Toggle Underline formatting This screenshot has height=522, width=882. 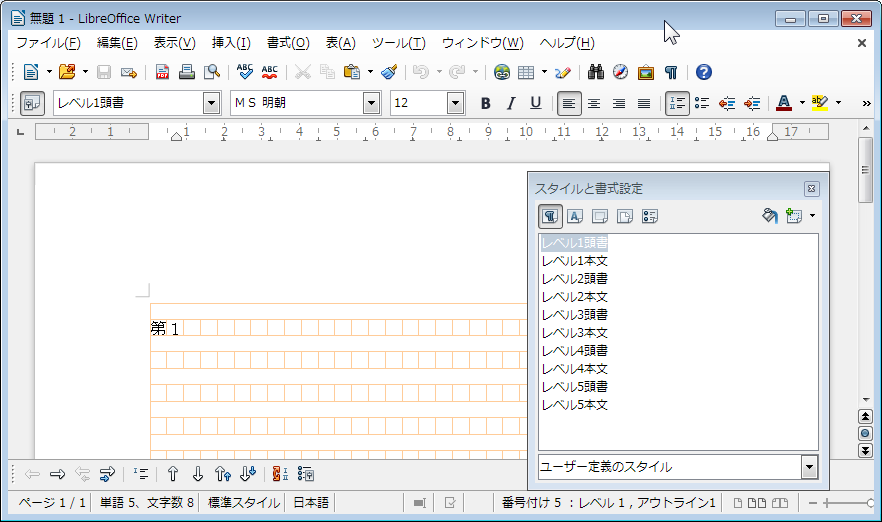point(536,104)
